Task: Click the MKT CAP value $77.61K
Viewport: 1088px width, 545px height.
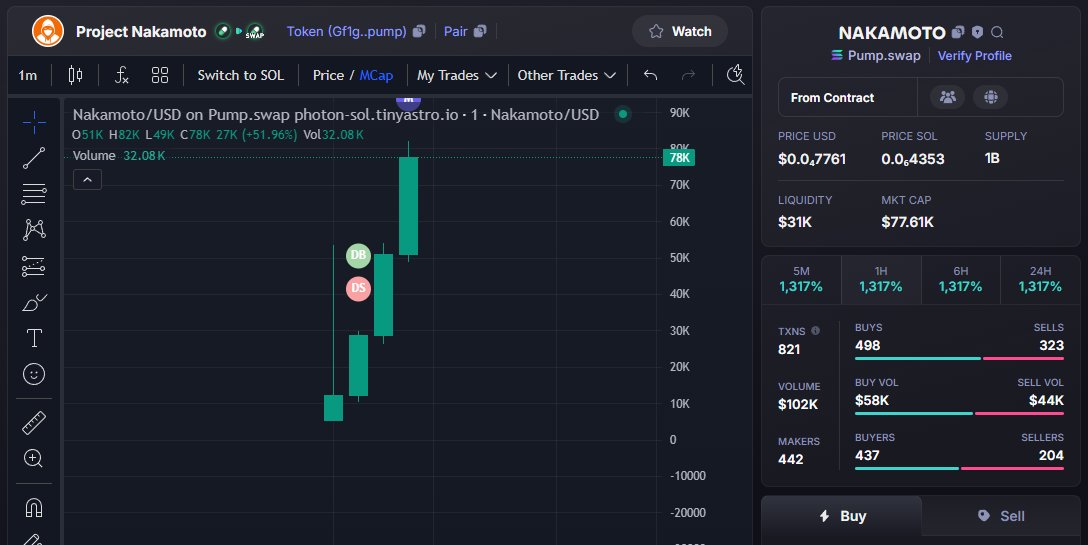Action: (907, 222)
